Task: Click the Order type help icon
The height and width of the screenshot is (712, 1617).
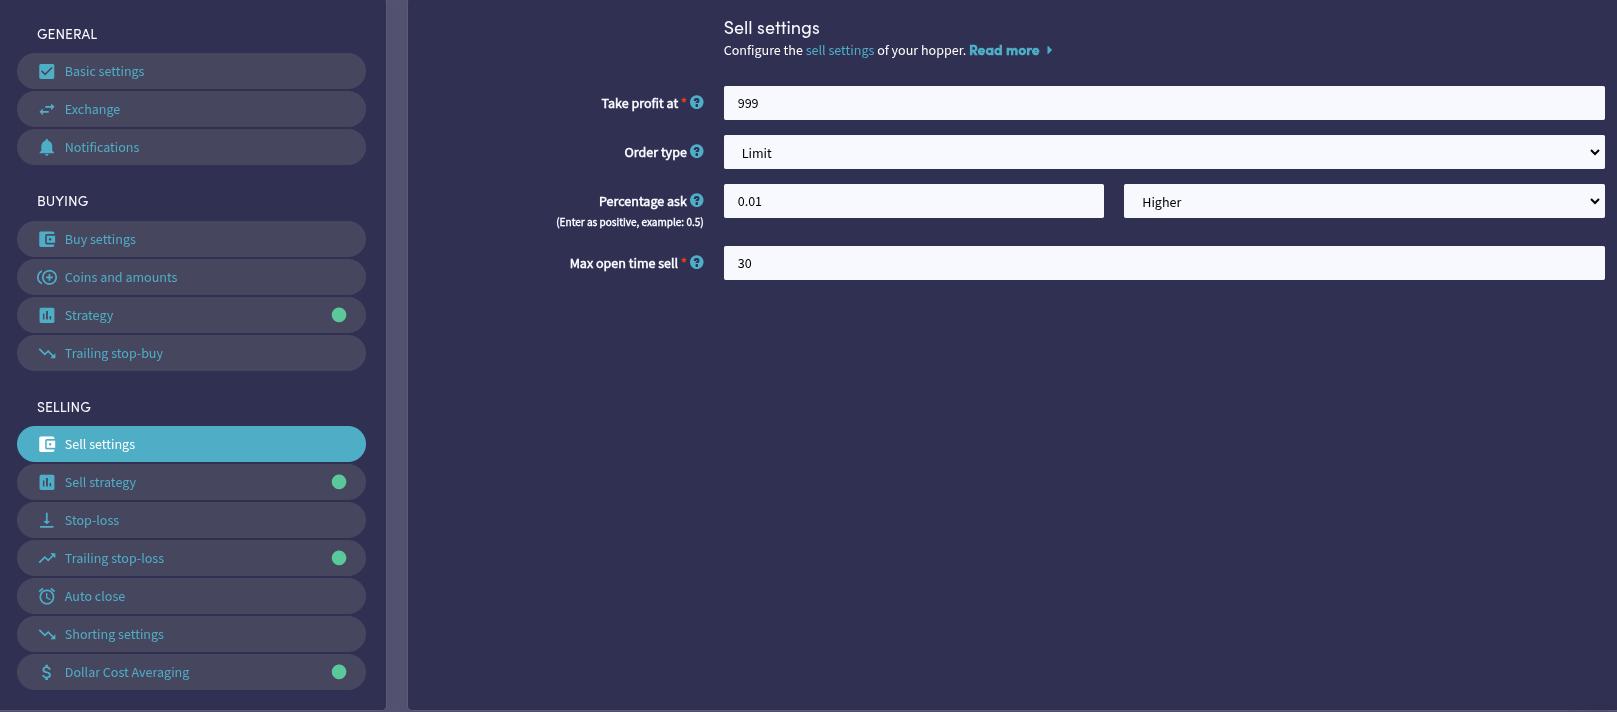Action: (x=697, y=152)
